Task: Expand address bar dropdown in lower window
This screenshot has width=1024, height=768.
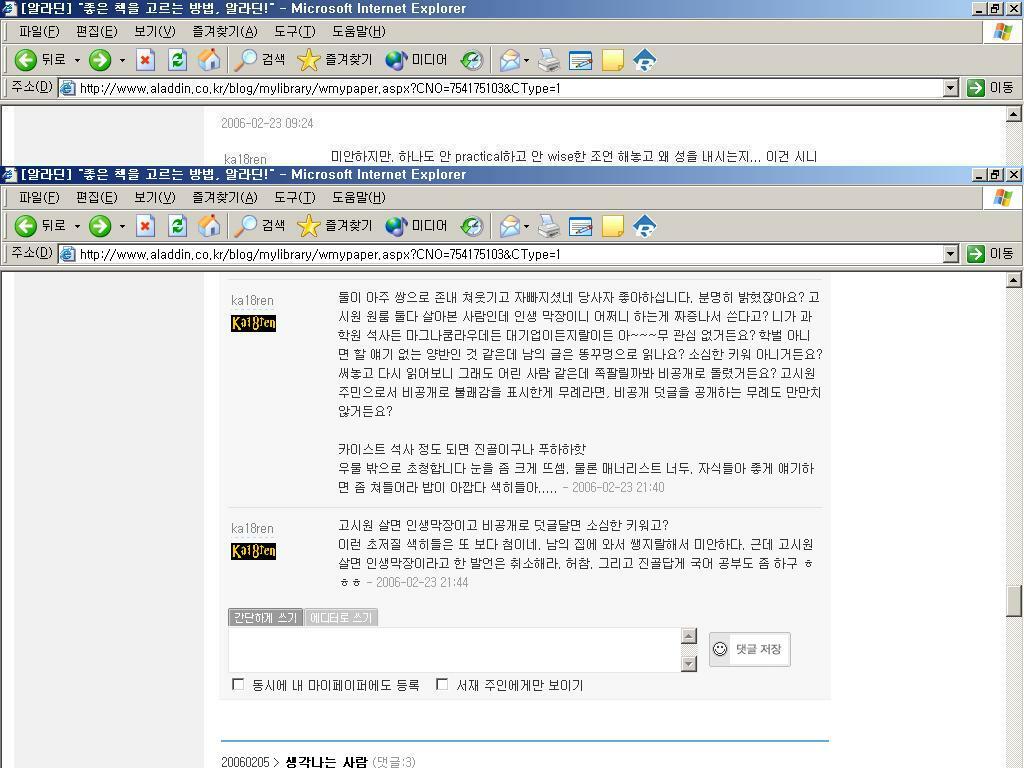Action: click(950, 254)
